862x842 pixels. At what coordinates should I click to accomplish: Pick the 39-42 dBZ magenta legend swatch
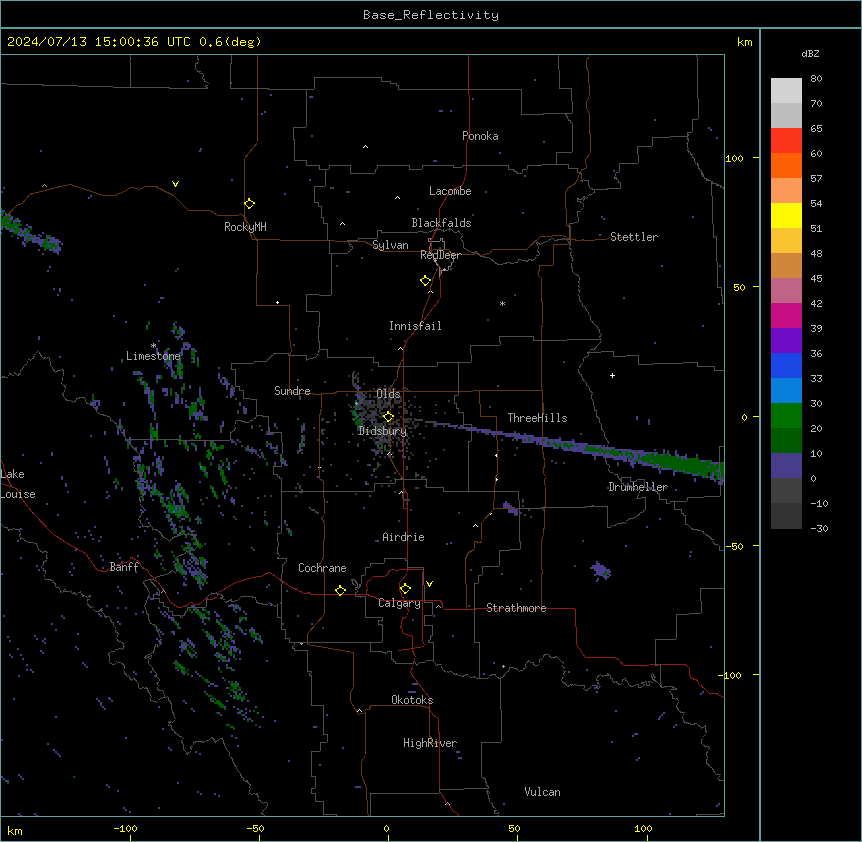click(x=786, y=315)
